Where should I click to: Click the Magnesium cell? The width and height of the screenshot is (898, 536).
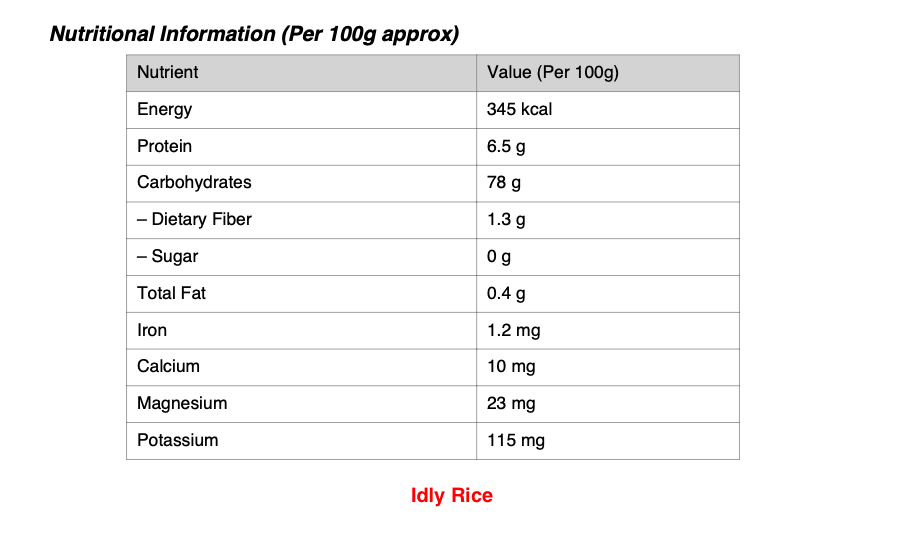tap(182, 403)
